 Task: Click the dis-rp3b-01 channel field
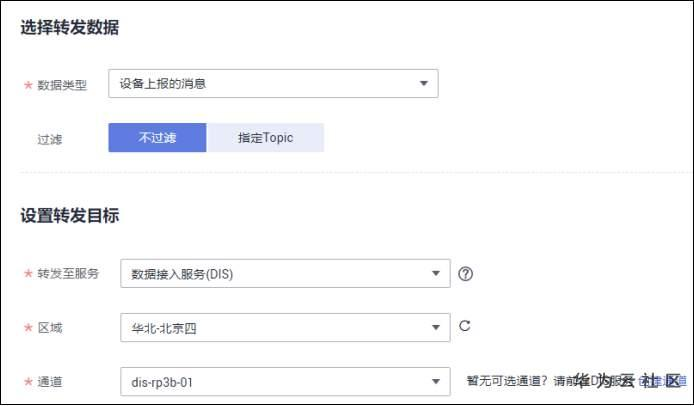click(x=270, y=381)
